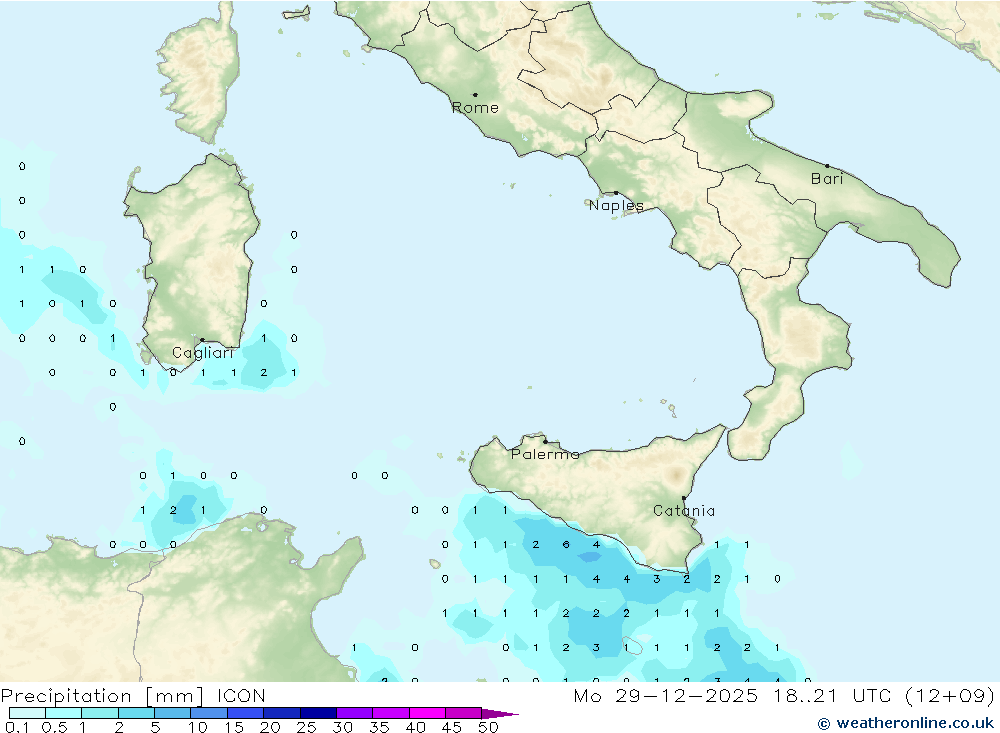Click the '18..21 UTC' time range

834,695
